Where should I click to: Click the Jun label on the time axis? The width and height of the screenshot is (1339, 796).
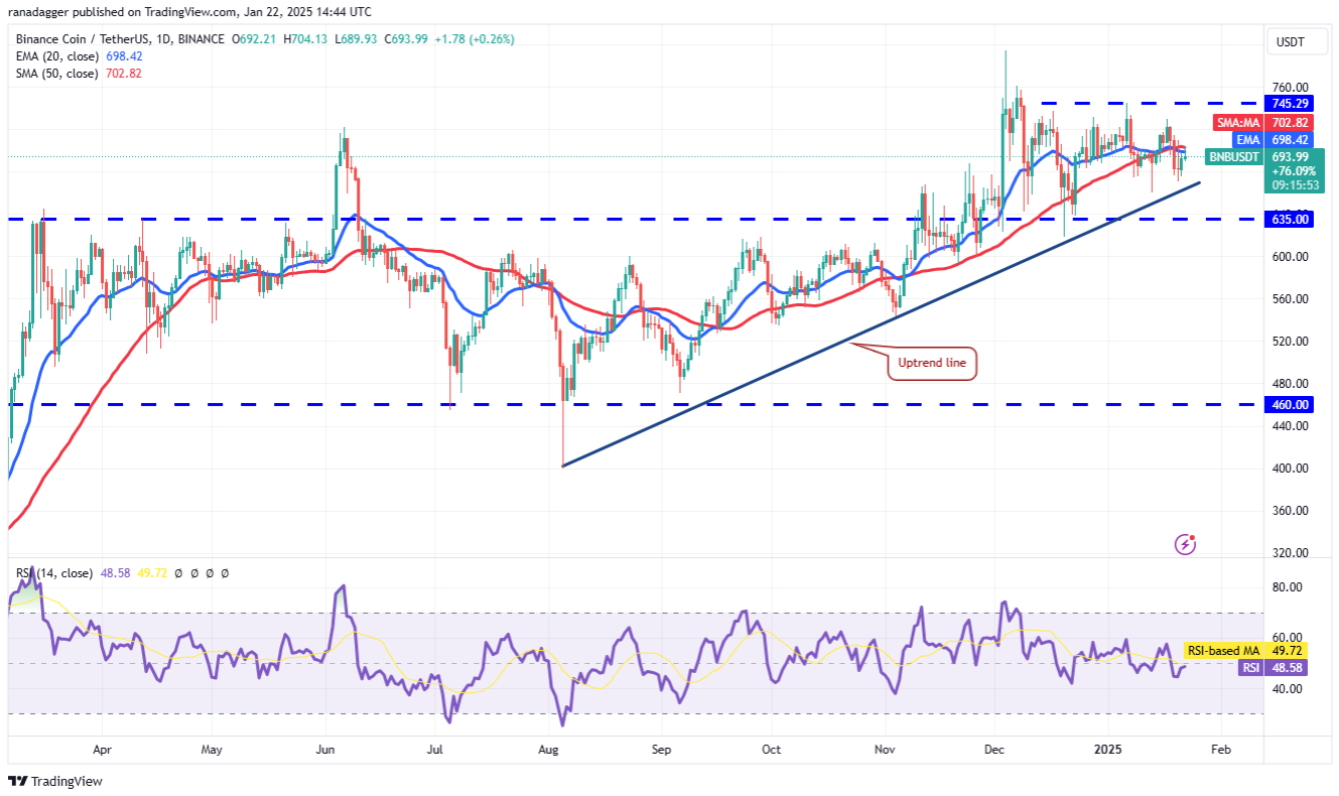click(325, 748)
